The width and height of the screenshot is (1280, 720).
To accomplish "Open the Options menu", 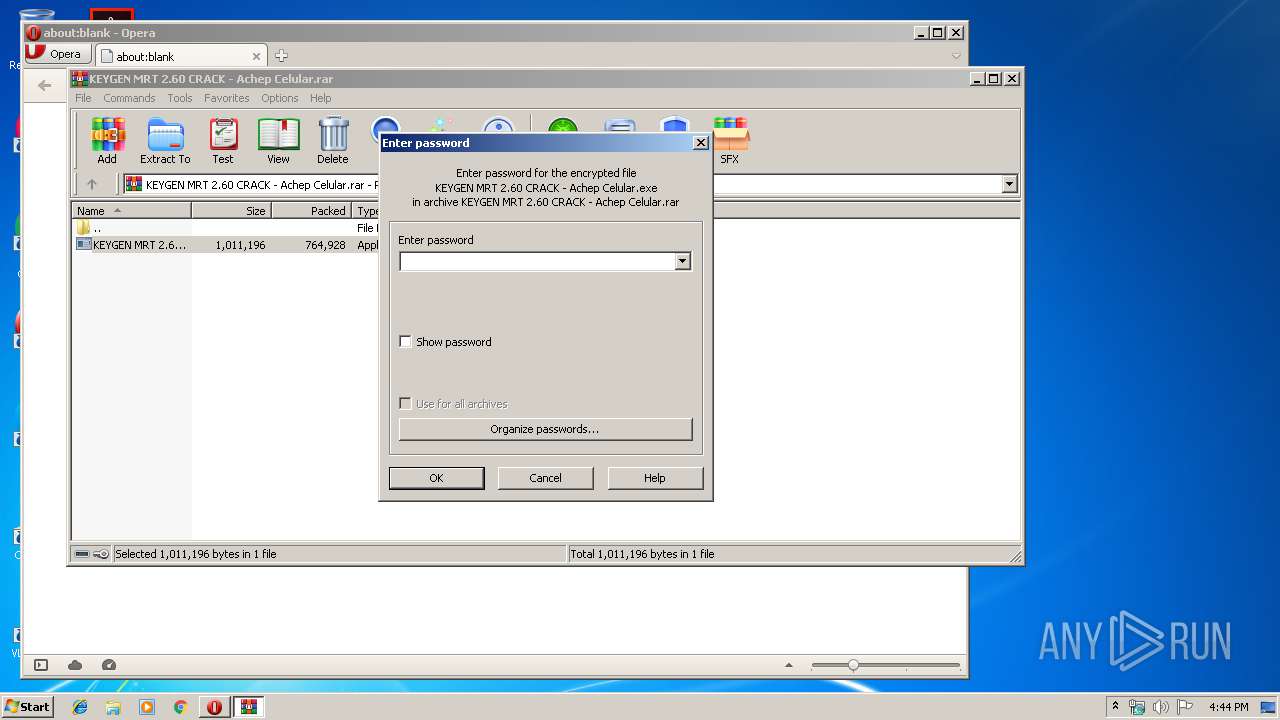I will pyautogui.click(x=280, y=98).
